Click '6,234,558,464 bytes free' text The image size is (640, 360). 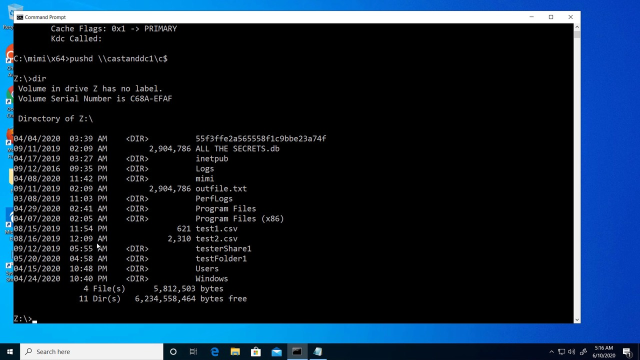191,299
